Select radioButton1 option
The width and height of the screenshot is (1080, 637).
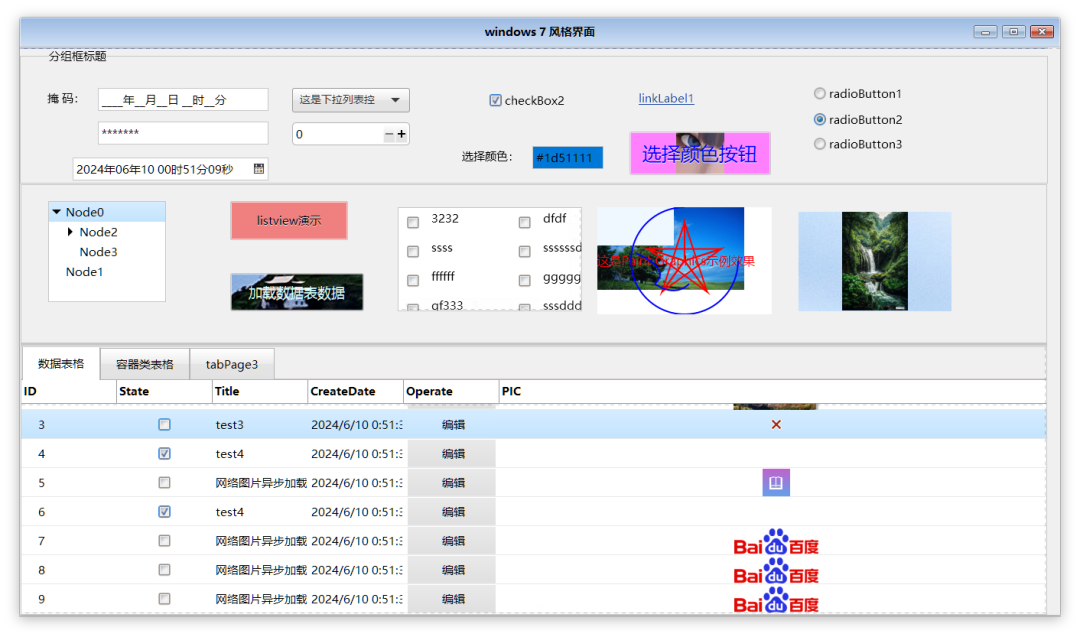820,94
